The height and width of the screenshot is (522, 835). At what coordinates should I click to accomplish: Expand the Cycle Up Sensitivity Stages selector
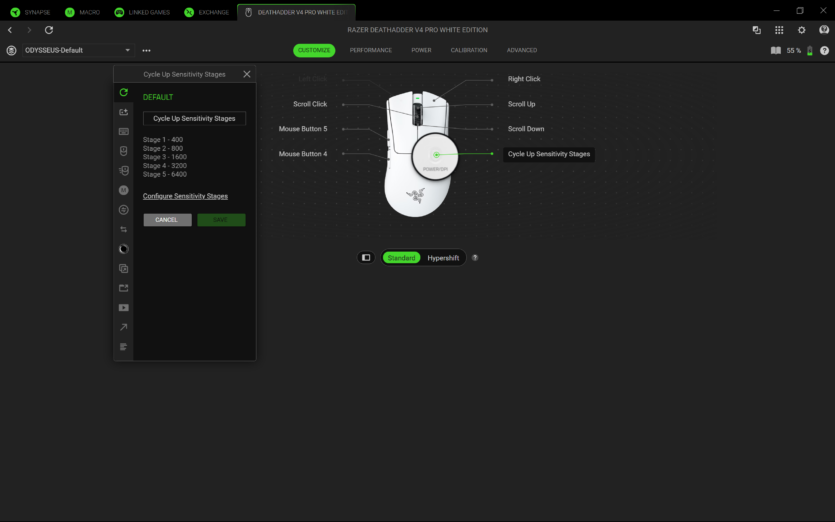click(x=194, y=118)
